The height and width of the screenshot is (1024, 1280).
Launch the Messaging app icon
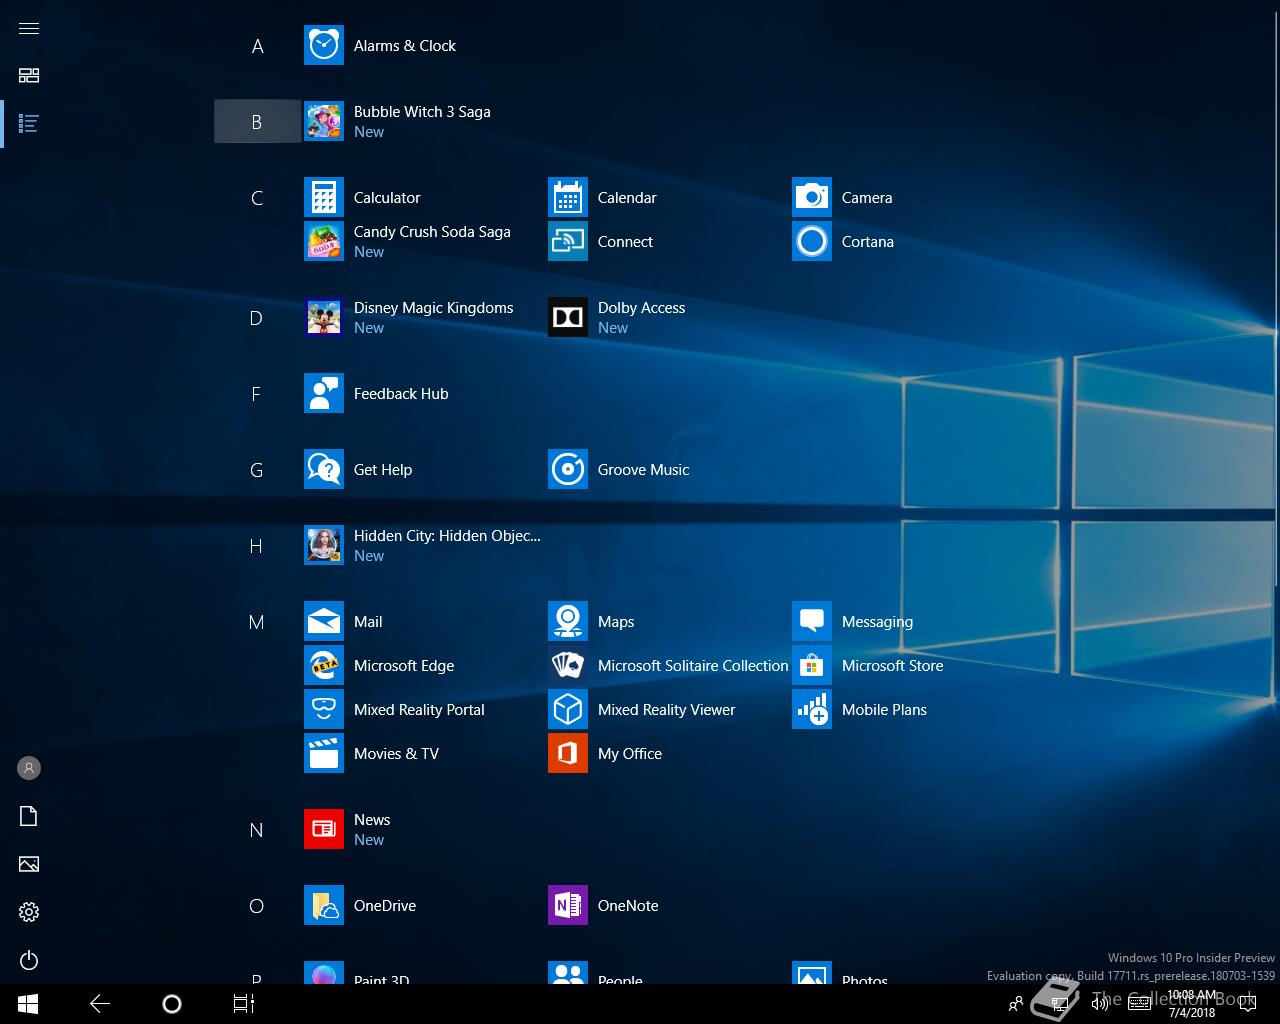(x=812, y=622)
